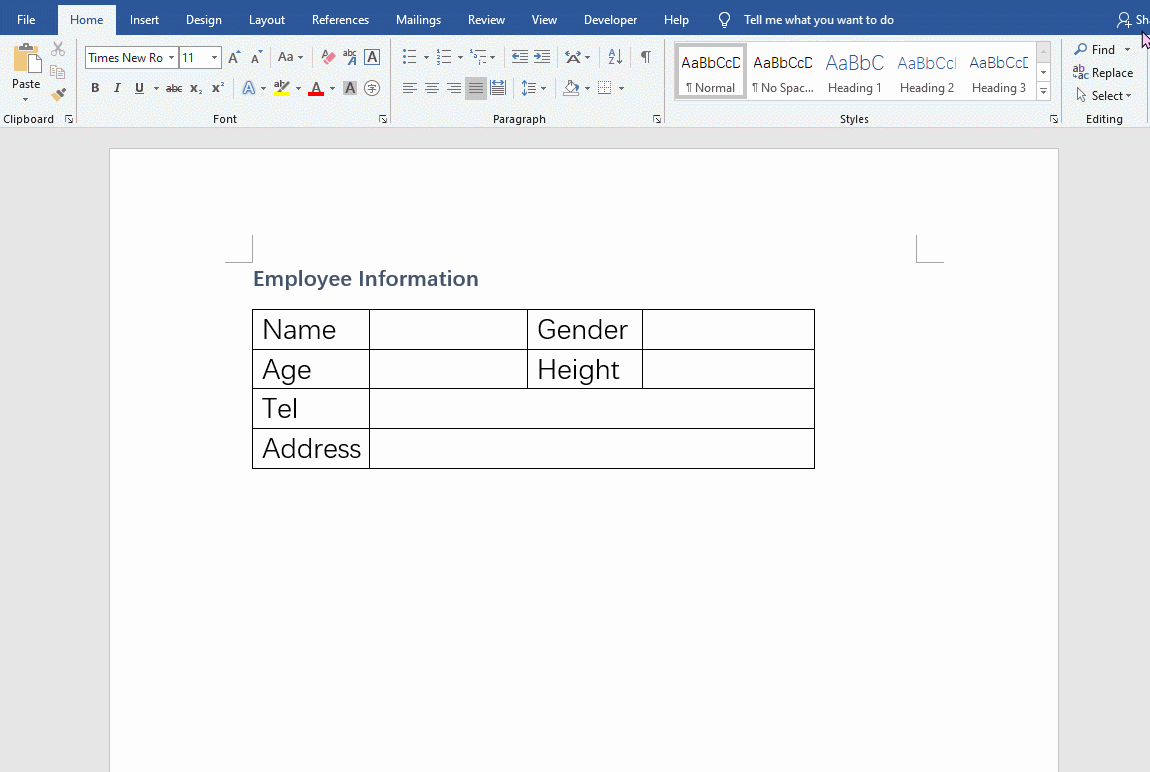Viewport: 1150px width, 772px height.
Task: Switch to the Design tab
Action: (204, 20)
